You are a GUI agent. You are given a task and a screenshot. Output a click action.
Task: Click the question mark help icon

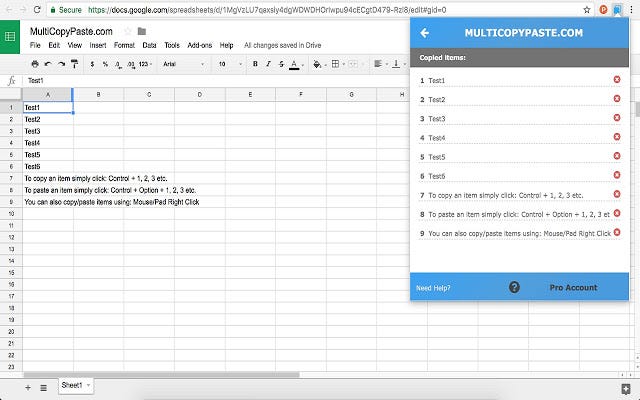(514, 287)
